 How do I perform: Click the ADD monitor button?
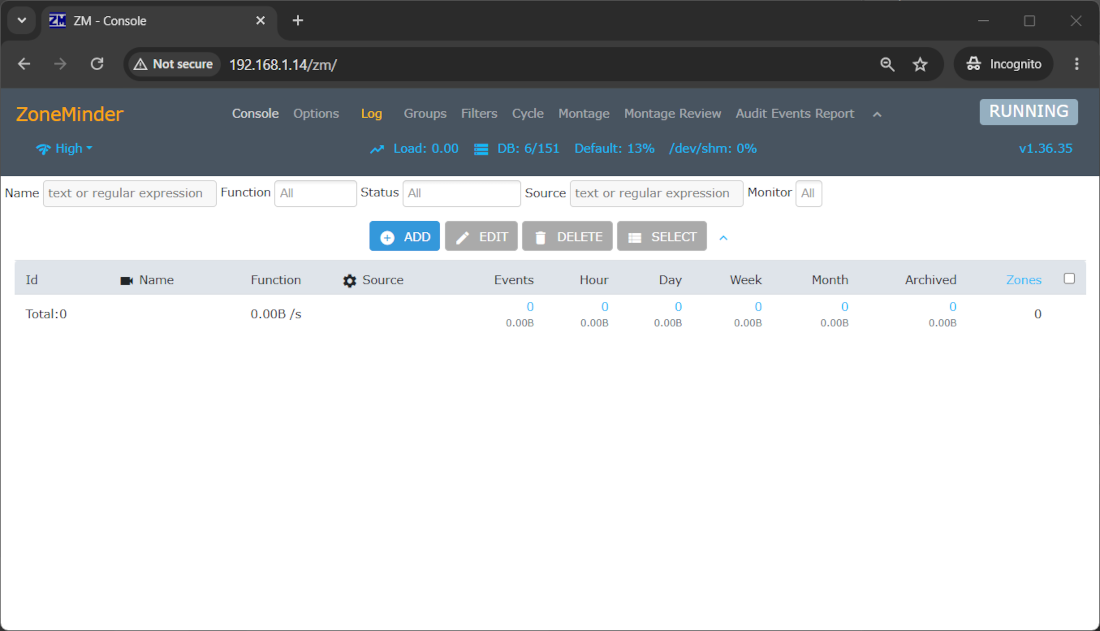(x=405, y=237)
